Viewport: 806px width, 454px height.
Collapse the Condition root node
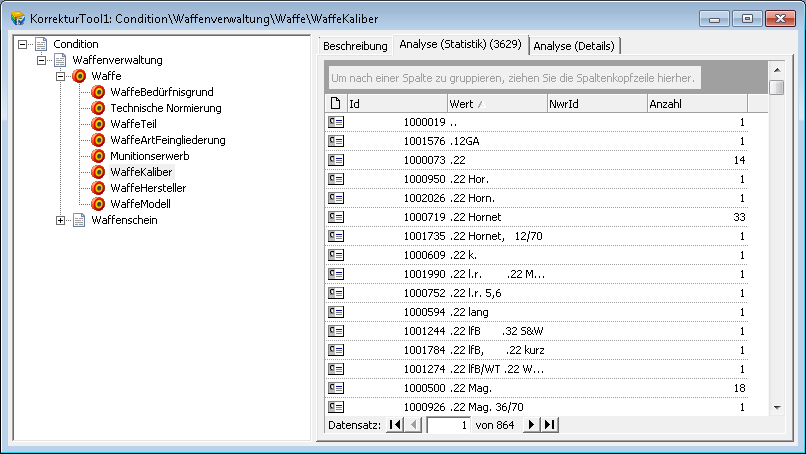pos(23,44)
